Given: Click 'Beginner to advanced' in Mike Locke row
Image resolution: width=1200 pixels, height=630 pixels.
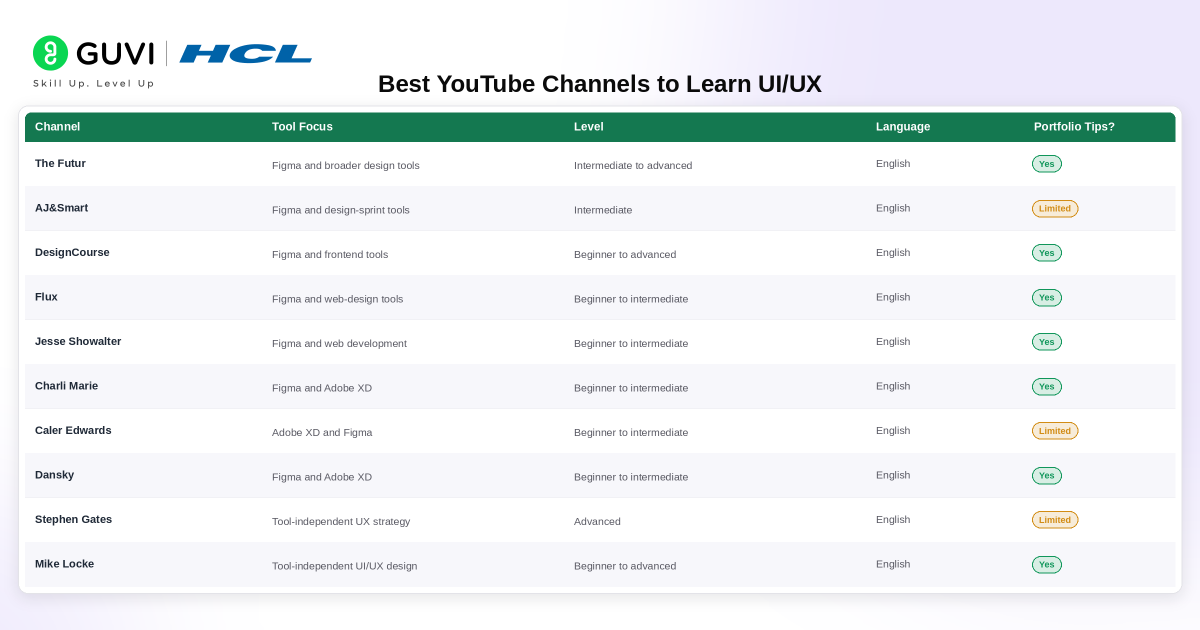Looking at the screenshot, I should pos(625,566).
